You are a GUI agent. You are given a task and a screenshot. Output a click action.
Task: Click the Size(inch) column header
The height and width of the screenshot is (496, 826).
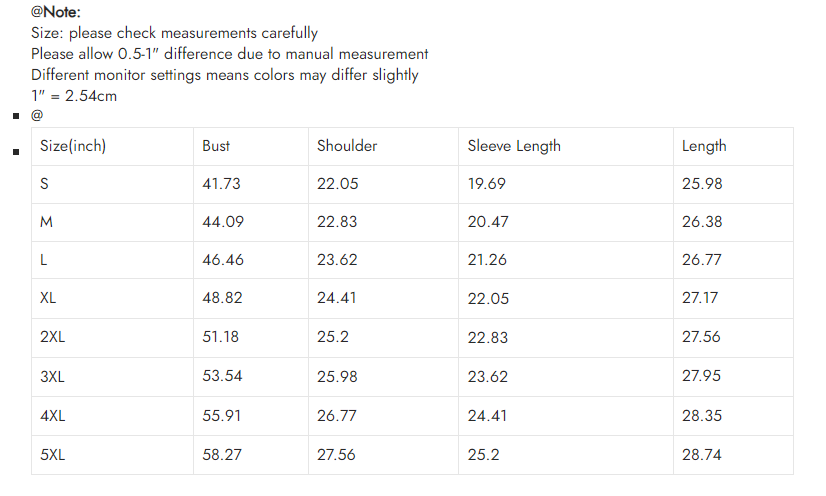(73, 146)
